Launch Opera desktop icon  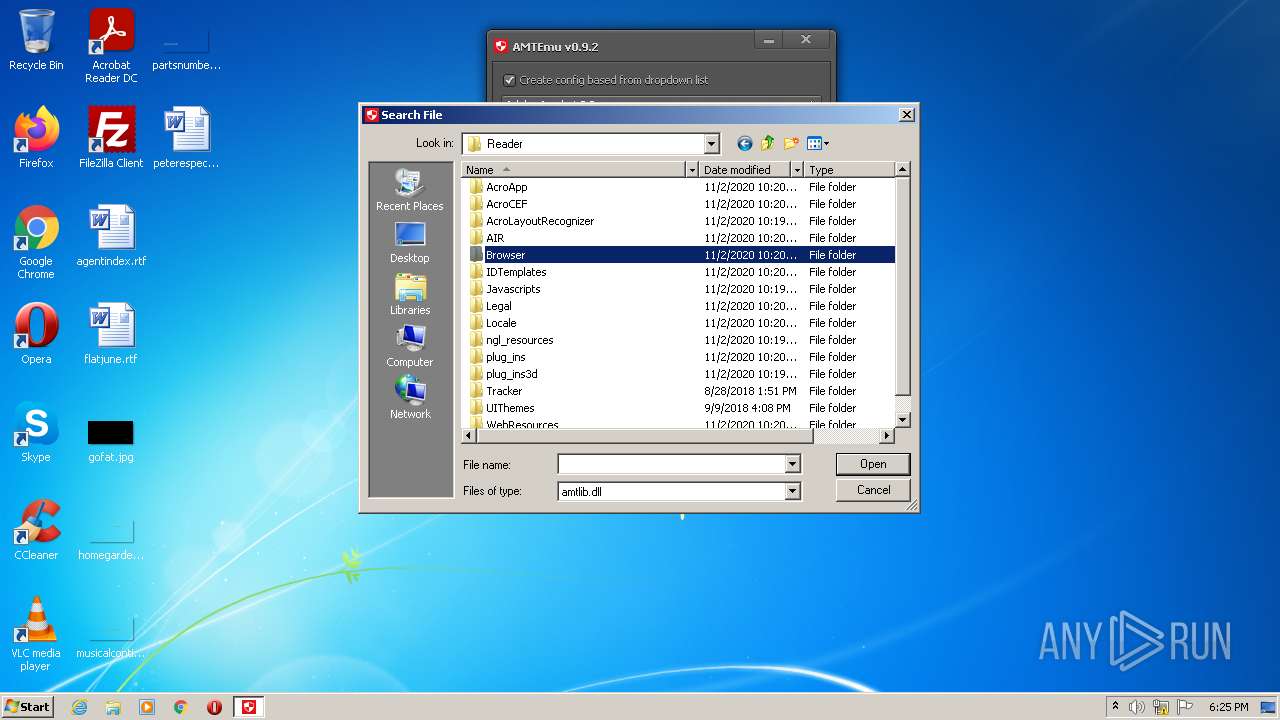[36, 334]
